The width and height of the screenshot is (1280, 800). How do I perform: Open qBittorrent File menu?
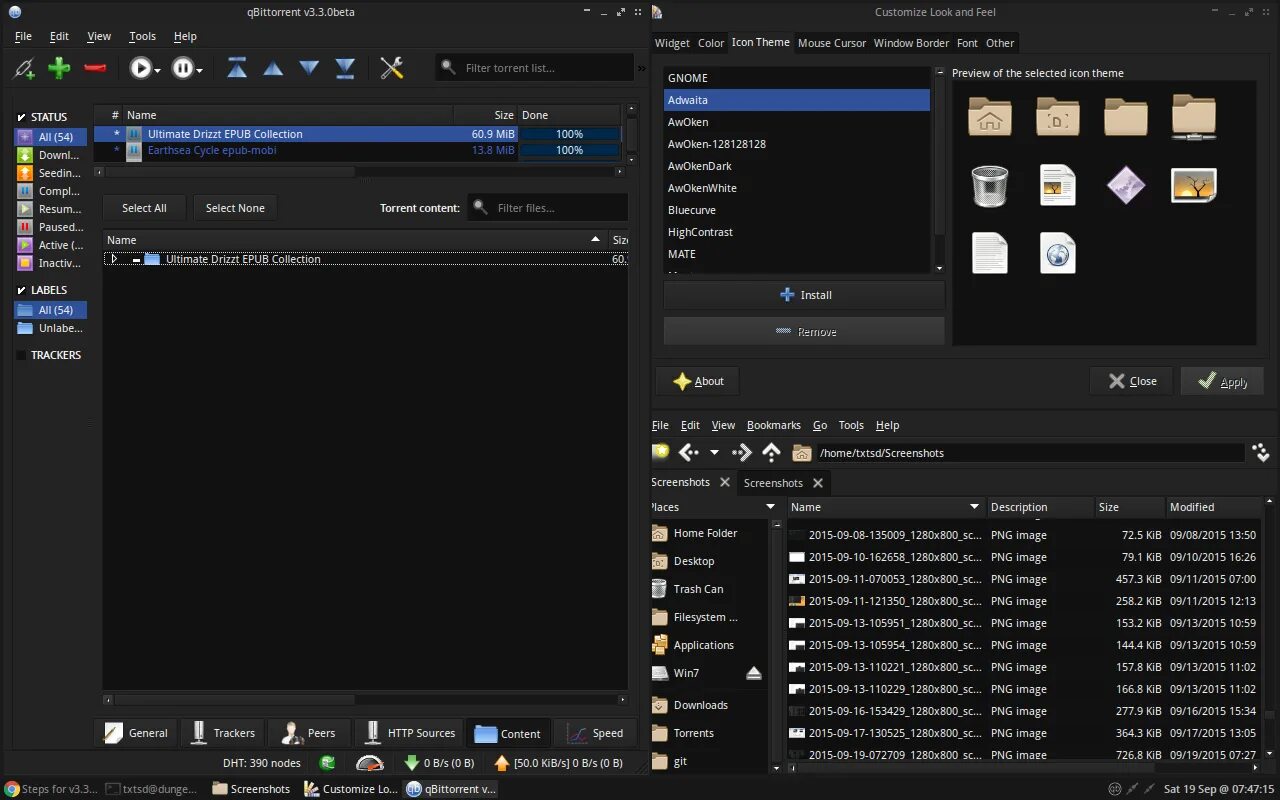[23, 36]
